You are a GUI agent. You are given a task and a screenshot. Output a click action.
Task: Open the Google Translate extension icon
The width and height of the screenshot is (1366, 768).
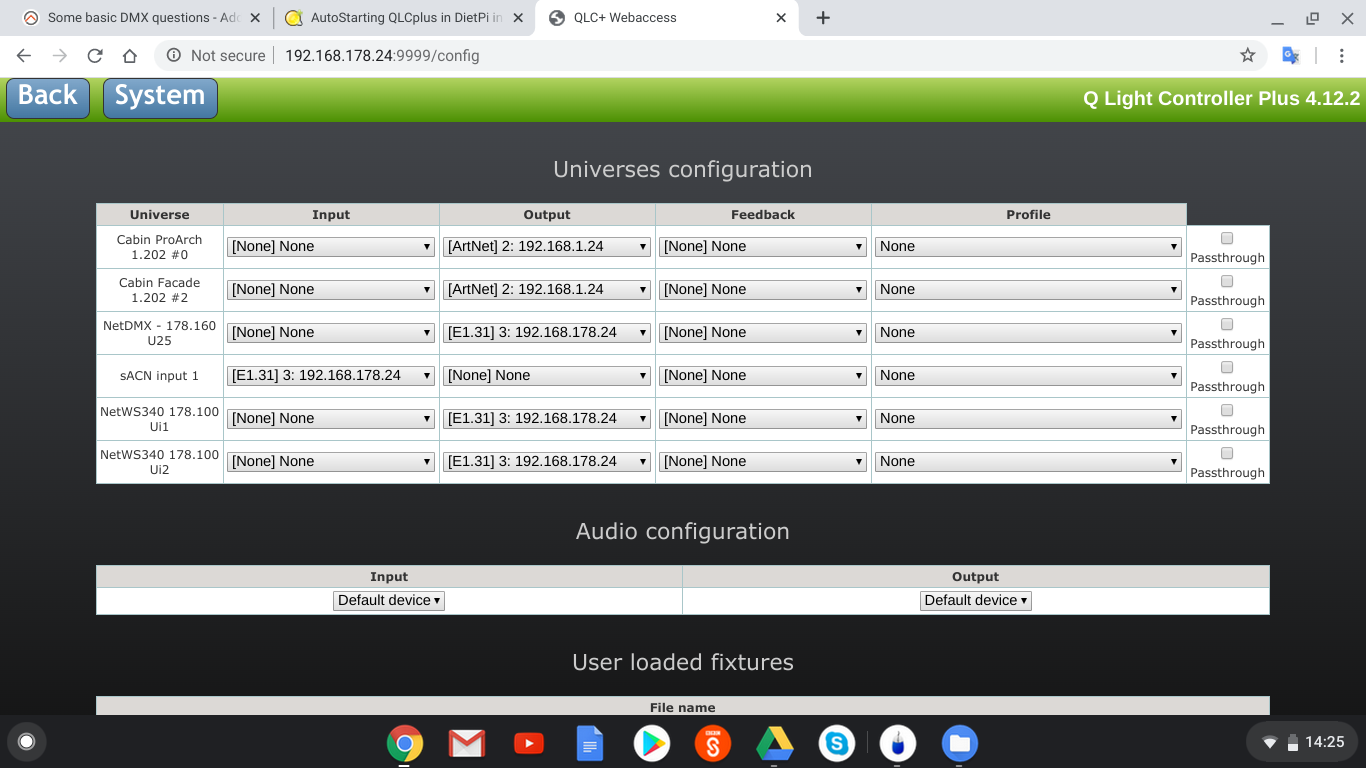pos(1291,56)
